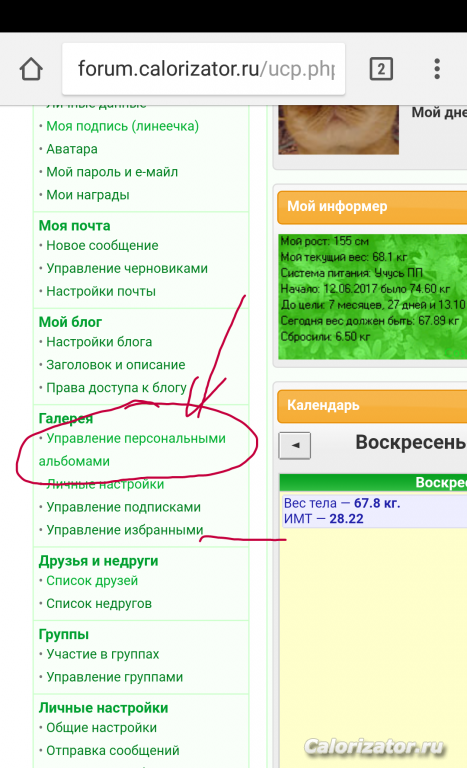Open Права доступа к блогу
The height and width of the screenshot is (768, 467).
[x=116, y=387]
